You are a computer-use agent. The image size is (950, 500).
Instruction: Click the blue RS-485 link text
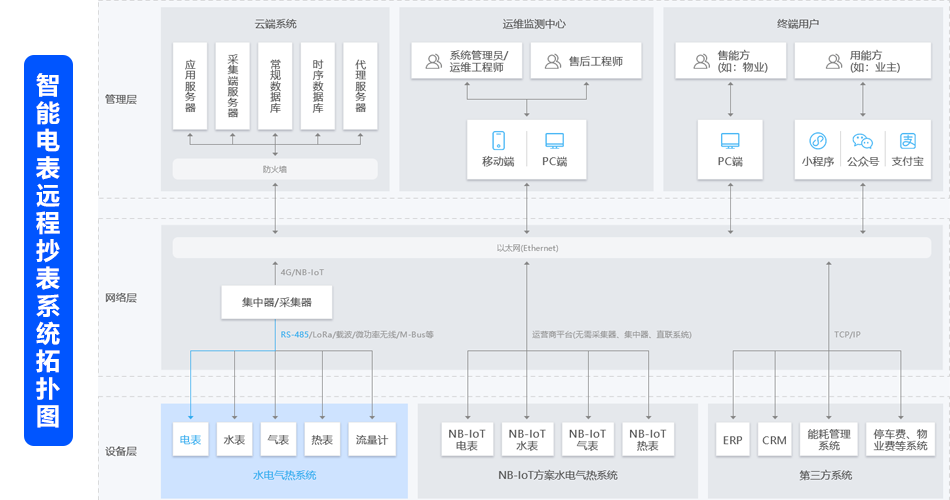294,335
